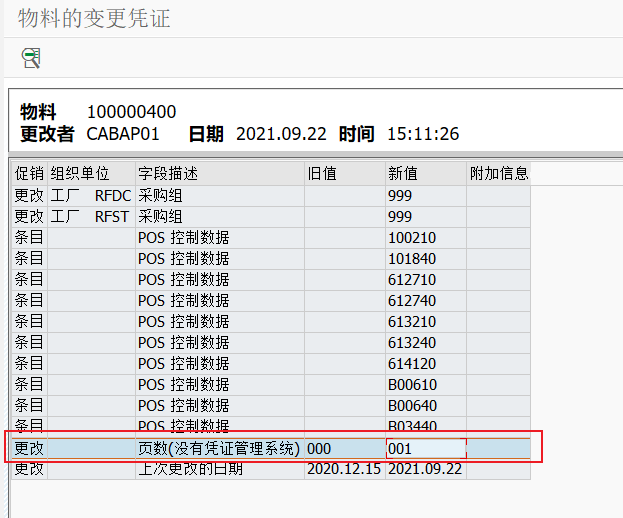Select the 页数(没有凭证管理系统) field description
Image resolution: width=623 pixels, height=518 pixels.
[x=219, y=449]
